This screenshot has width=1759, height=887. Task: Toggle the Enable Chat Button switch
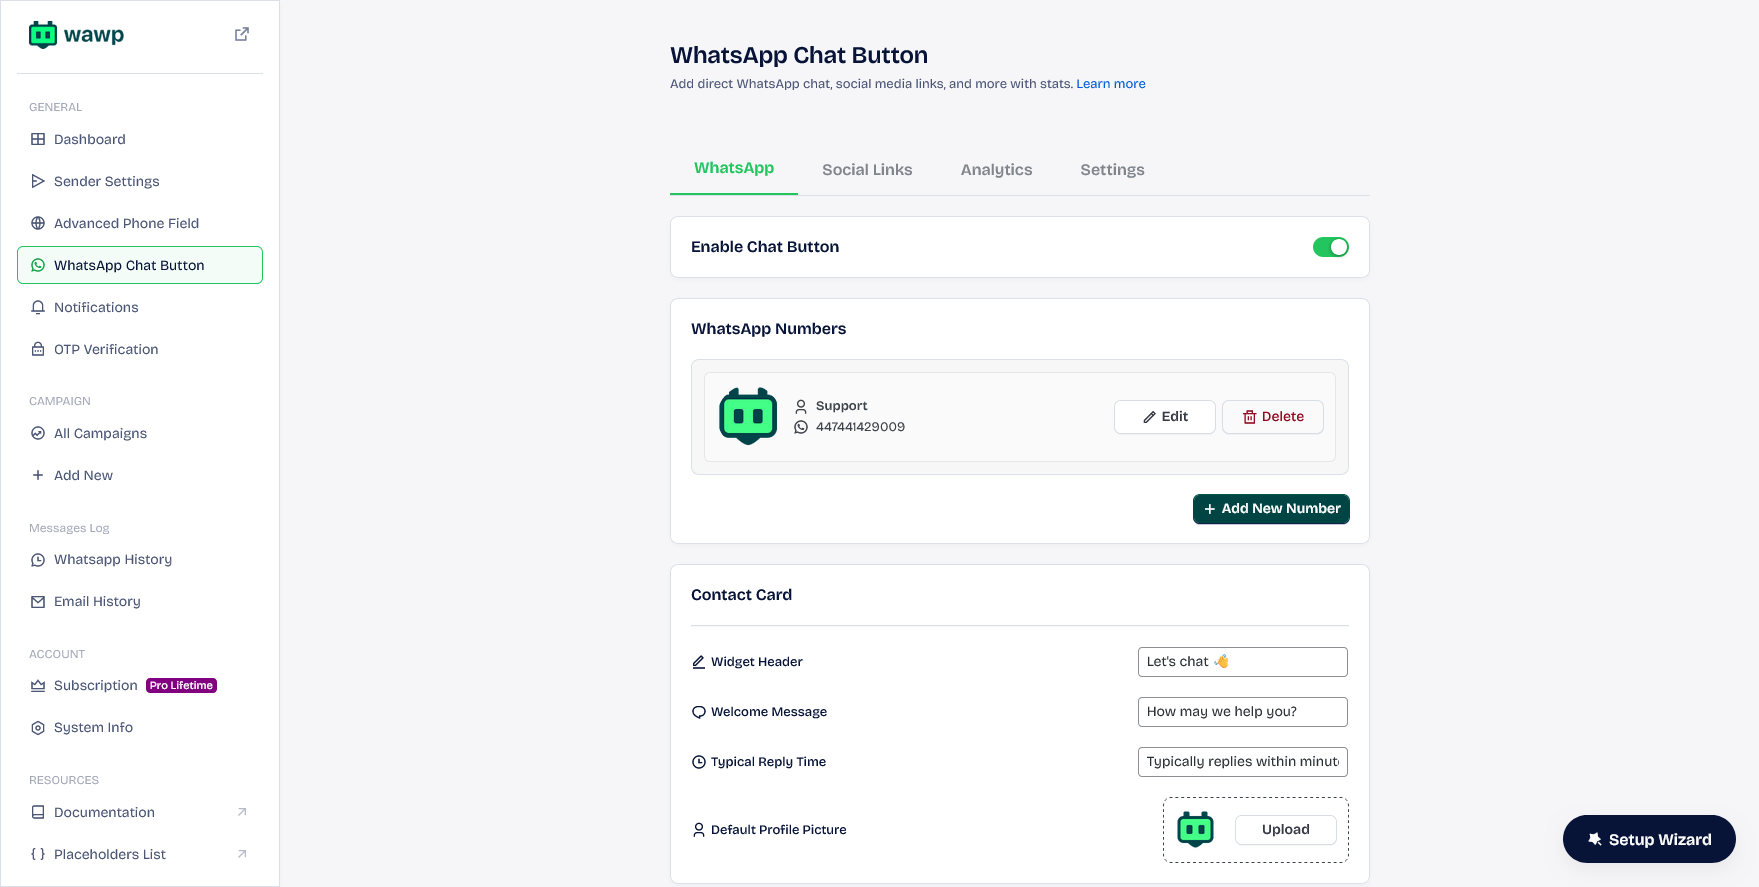(x=1331, y=247)
